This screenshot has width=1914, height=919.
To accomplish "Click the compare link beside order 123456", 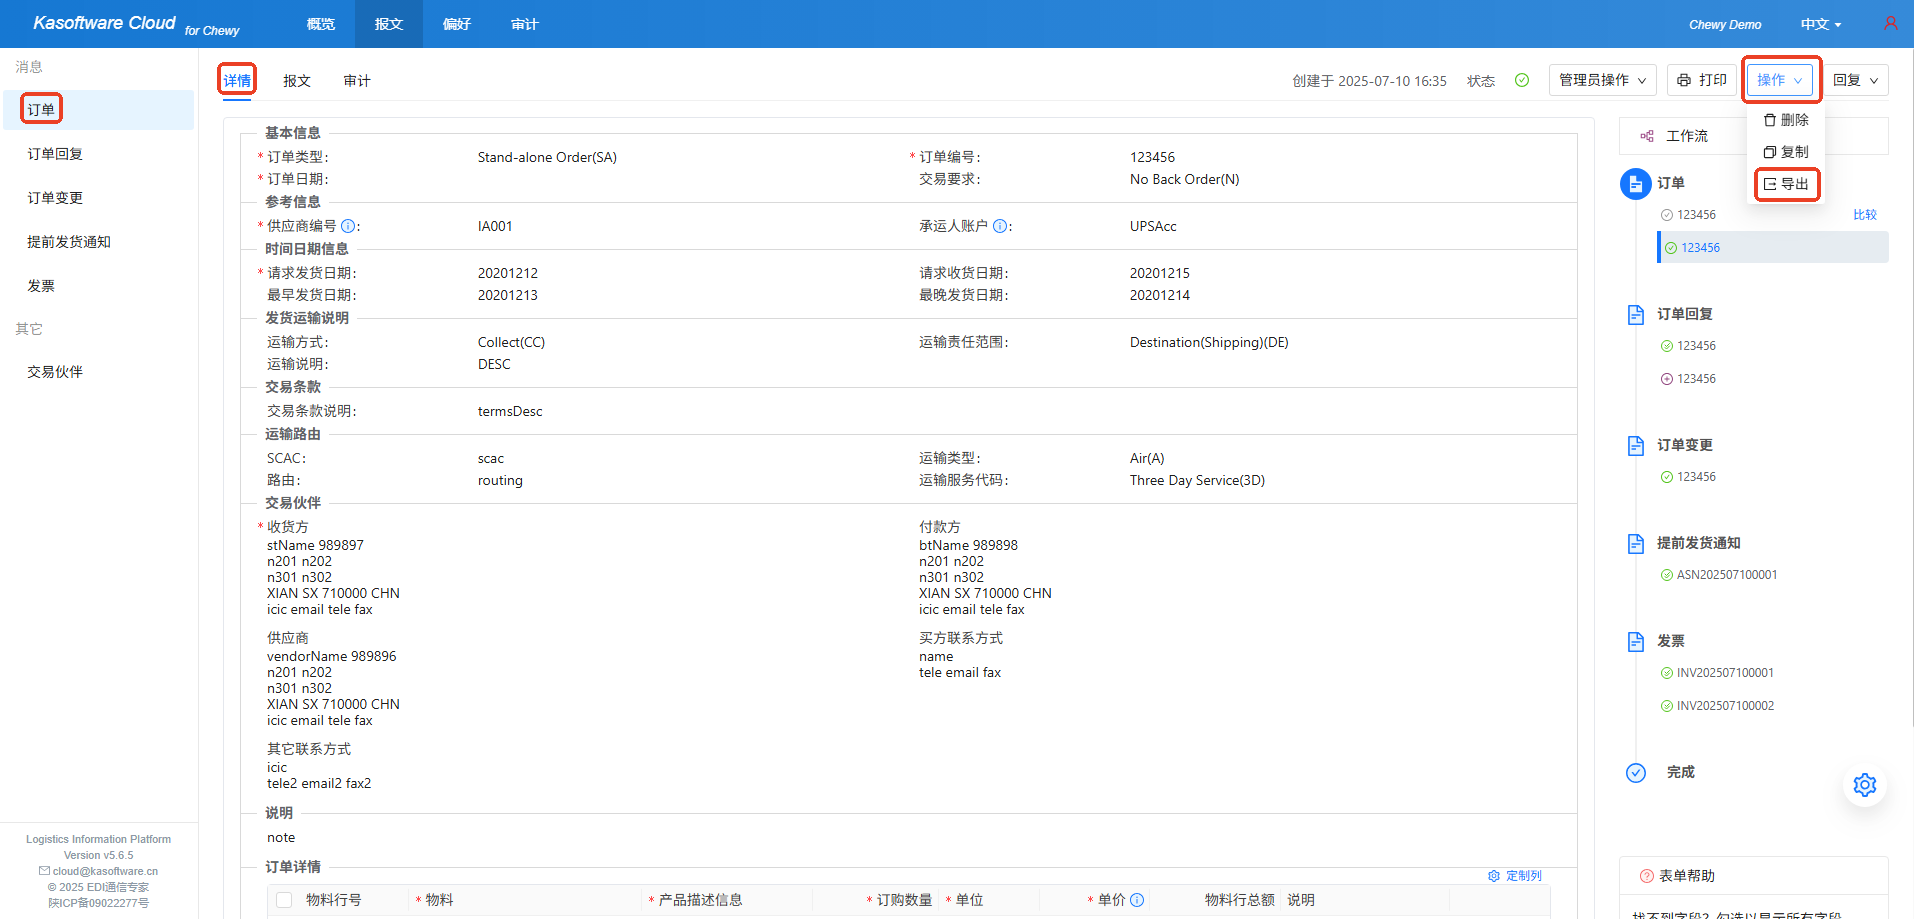I will click(1864, 215).
